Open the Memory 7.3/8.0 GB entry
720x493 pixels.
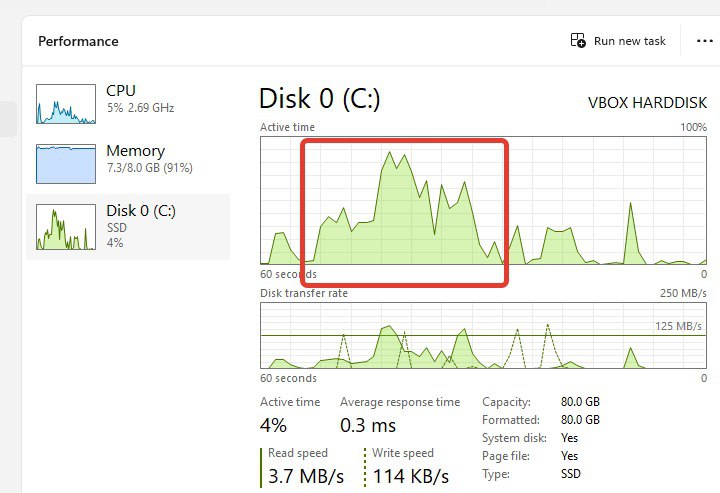click(x=128, y=164)
